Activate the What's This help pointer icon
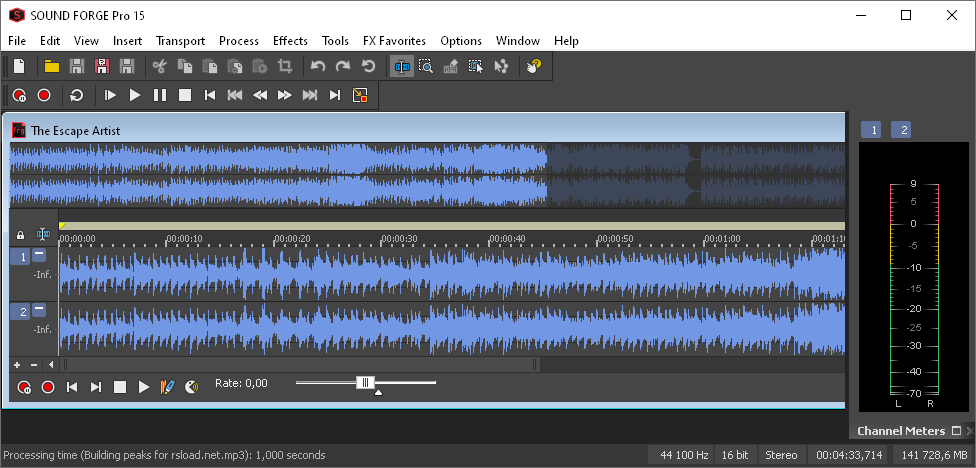The image size is (976, 468). pyautogui.click(x=534, y=66)
